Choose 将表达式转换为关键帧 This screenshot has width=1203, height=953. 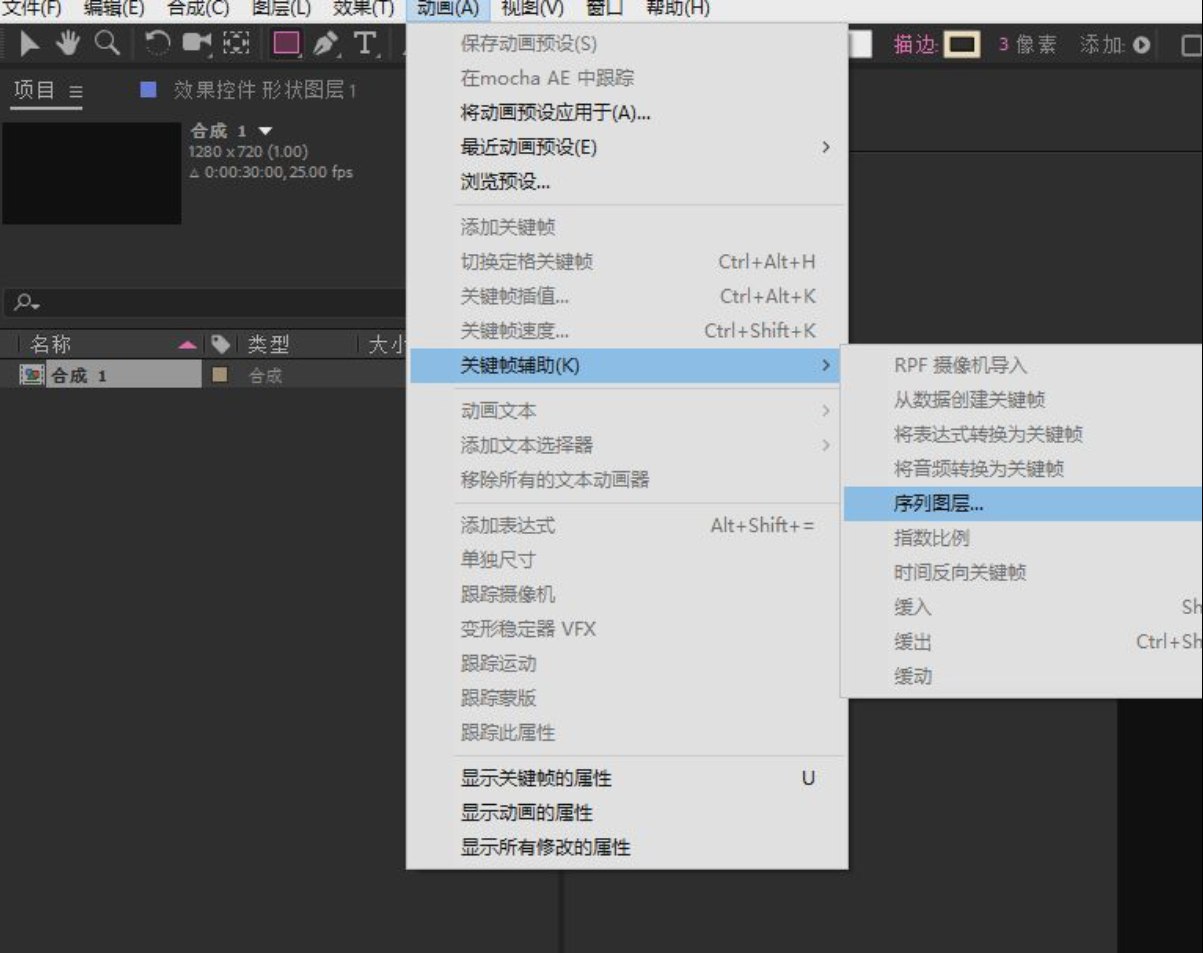(1023, 435)
